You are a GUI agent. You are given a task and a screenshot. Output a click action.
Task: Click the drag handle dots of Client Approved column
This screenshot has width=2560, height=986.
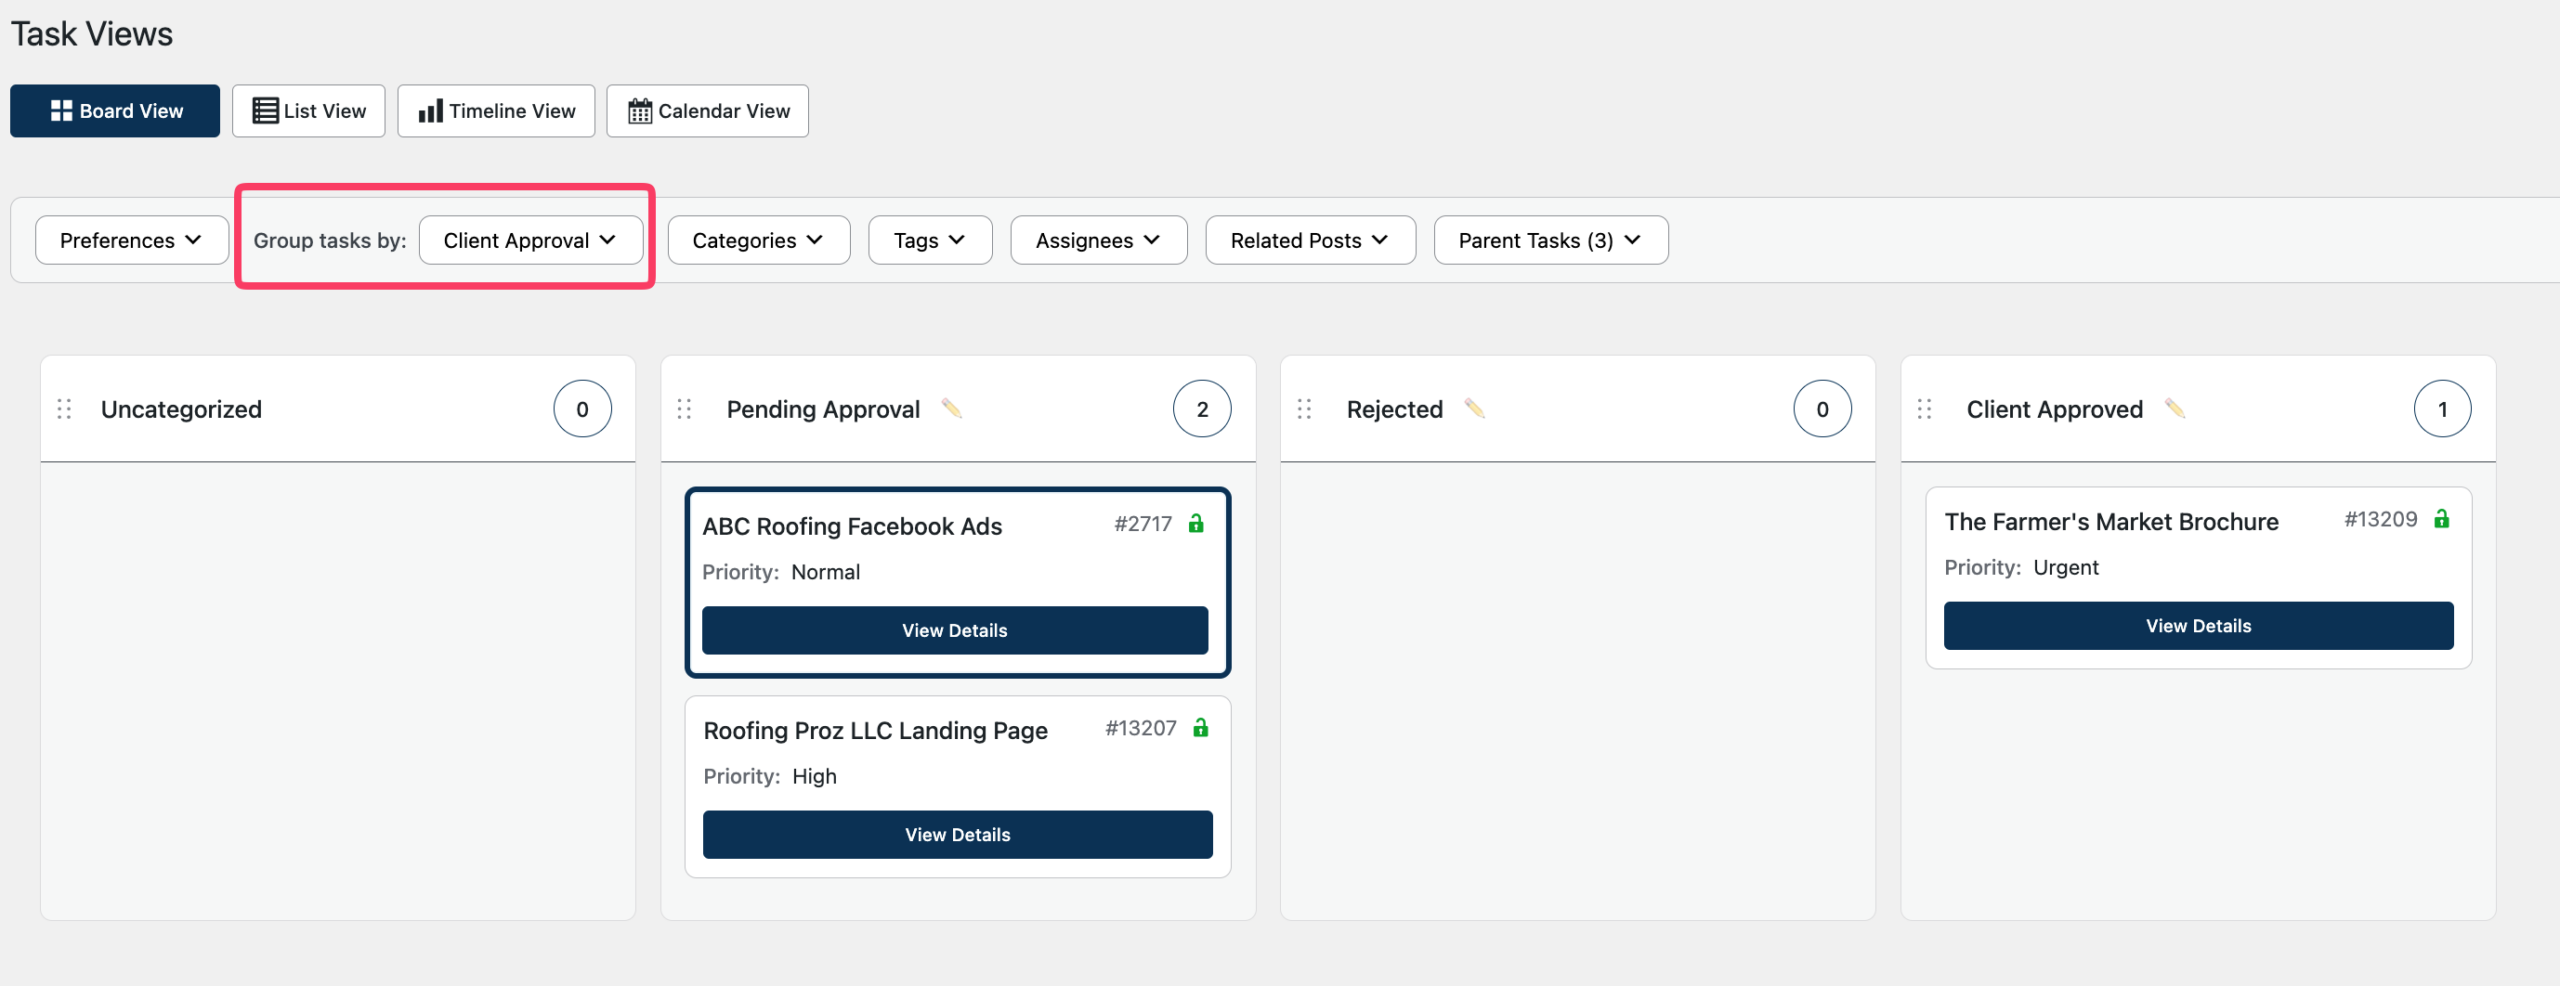pos(1924,409)
